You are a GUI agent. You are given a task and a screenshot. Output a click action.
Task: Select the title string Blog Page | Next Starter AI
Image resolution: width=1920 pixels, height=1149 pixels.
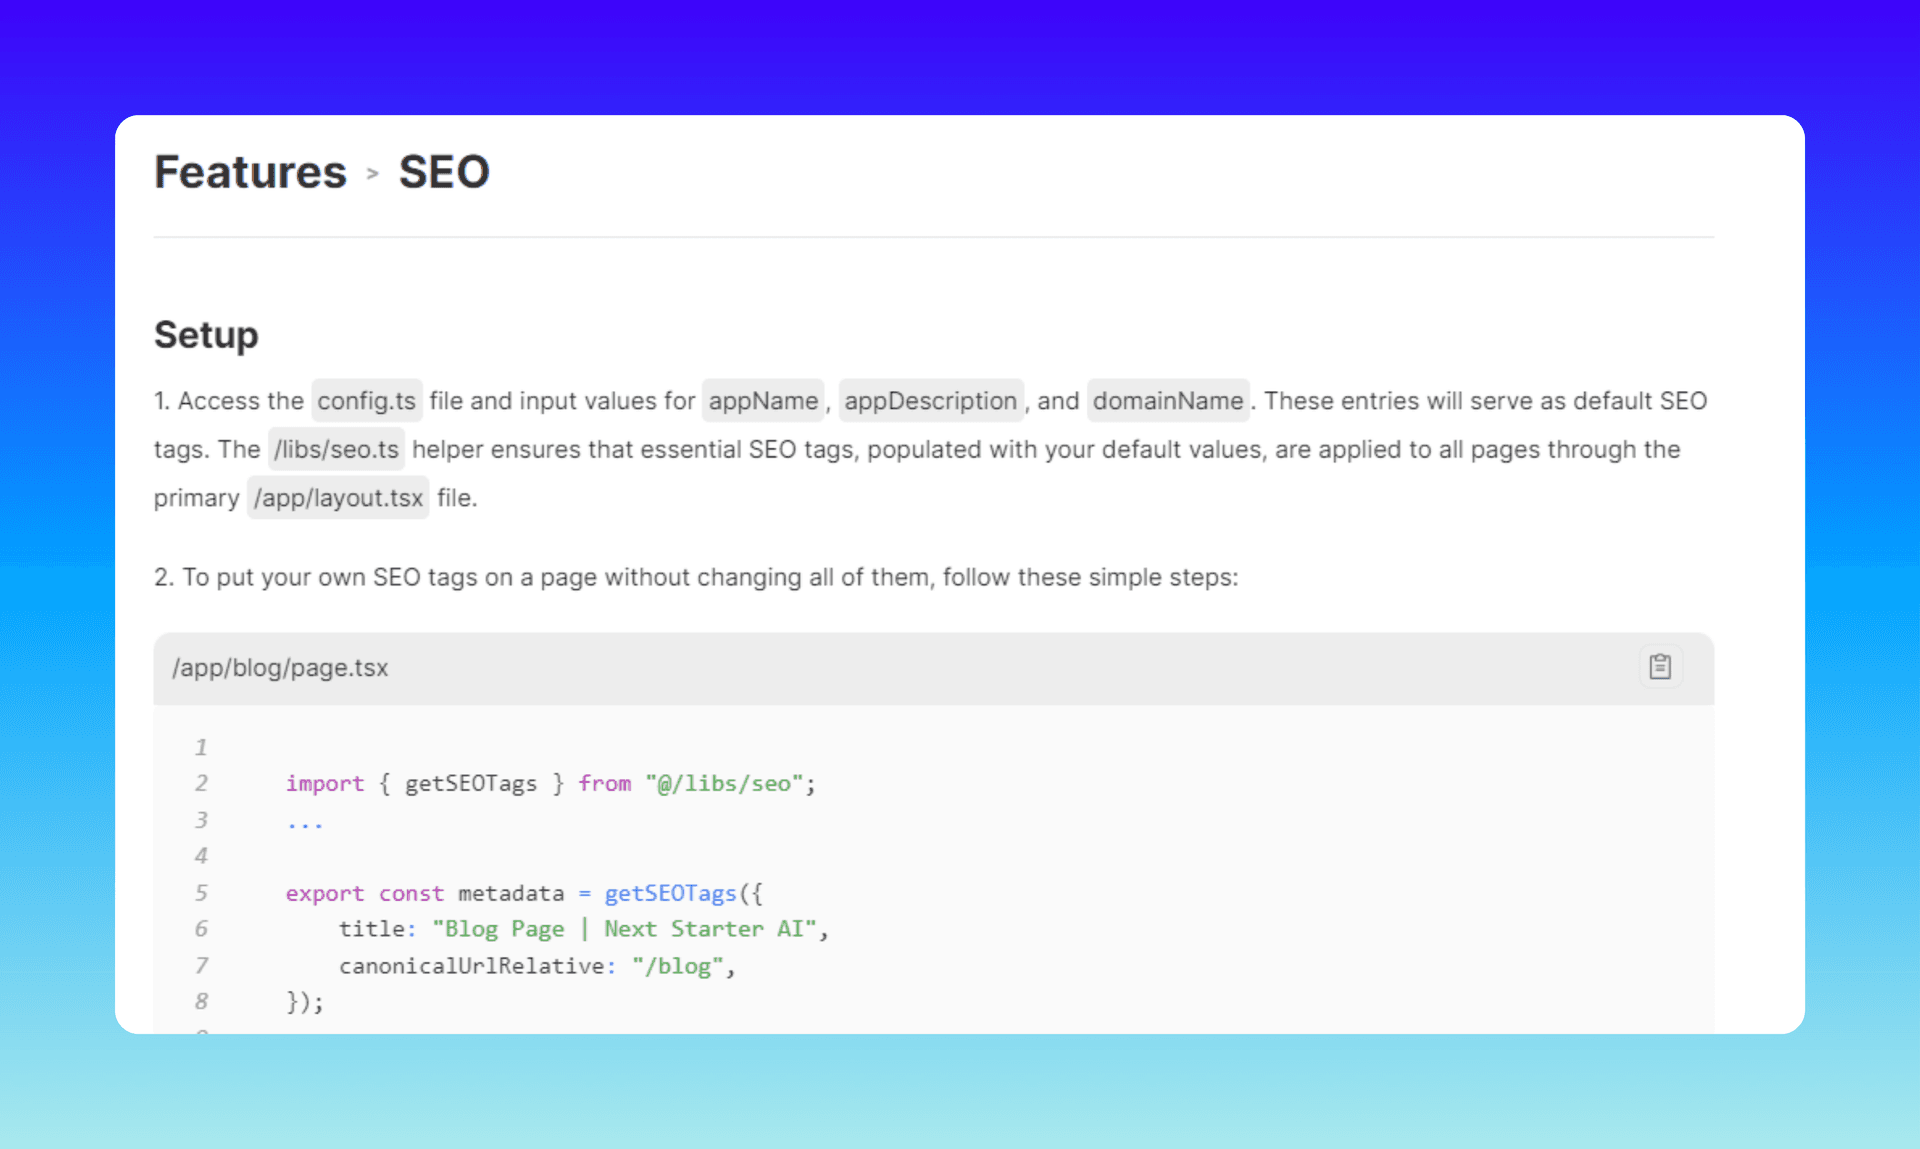[626, 928]
